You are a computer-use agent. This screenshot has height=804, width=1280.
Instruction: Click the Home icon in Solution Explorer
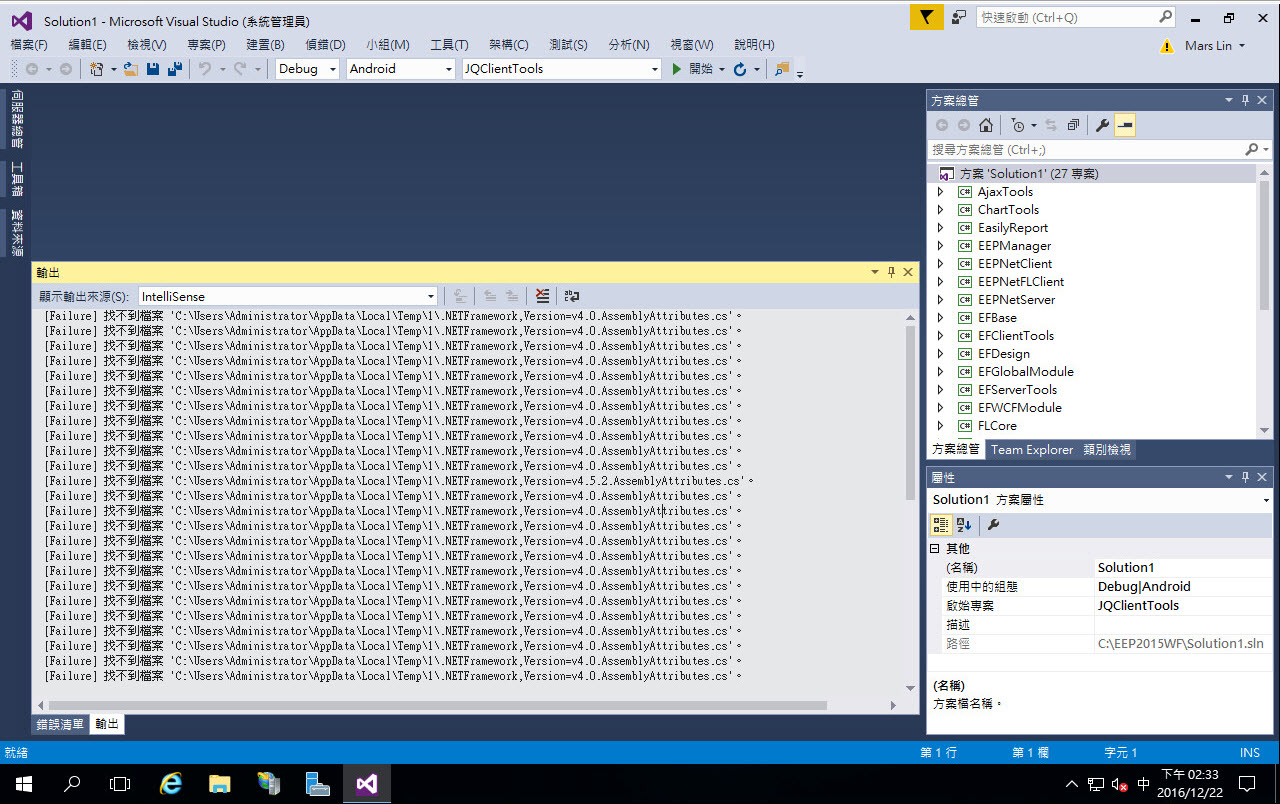pos(986,125)
